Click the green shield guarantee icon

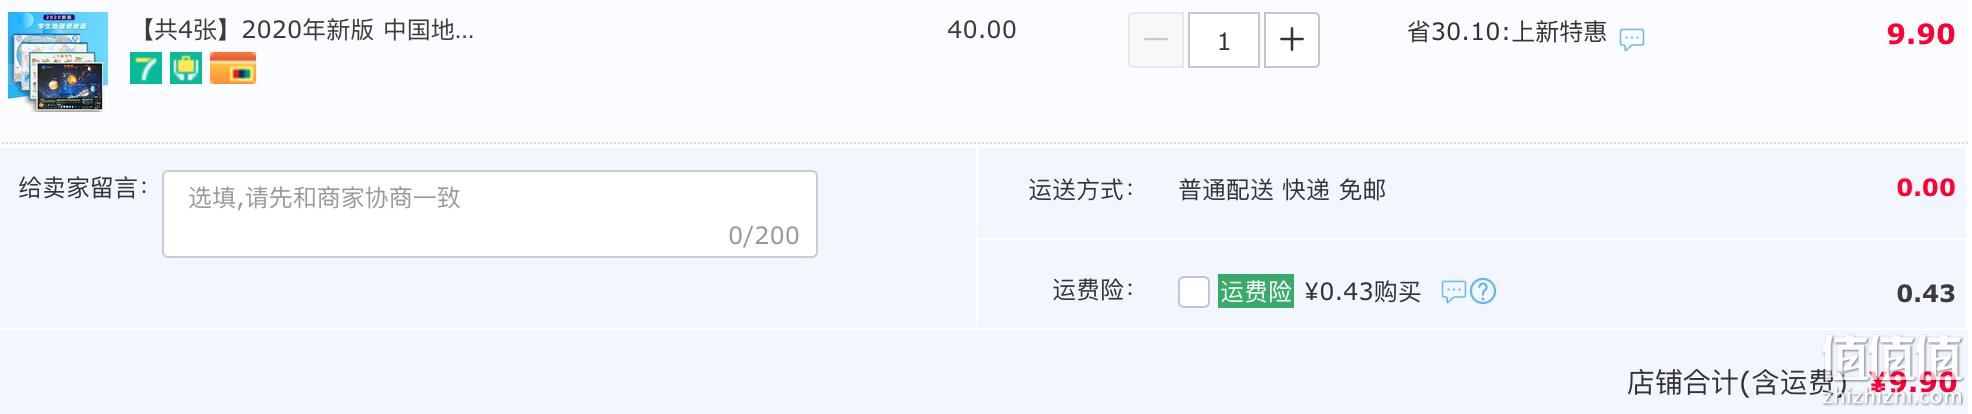tap(186, 68)
